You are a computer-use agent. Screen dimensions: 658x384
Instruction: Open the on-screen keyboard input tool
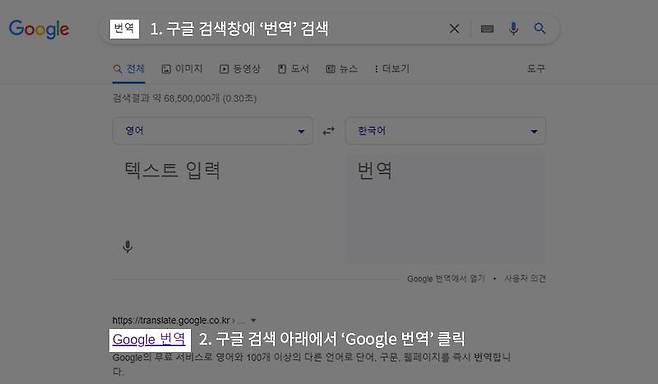click(487, 29)
